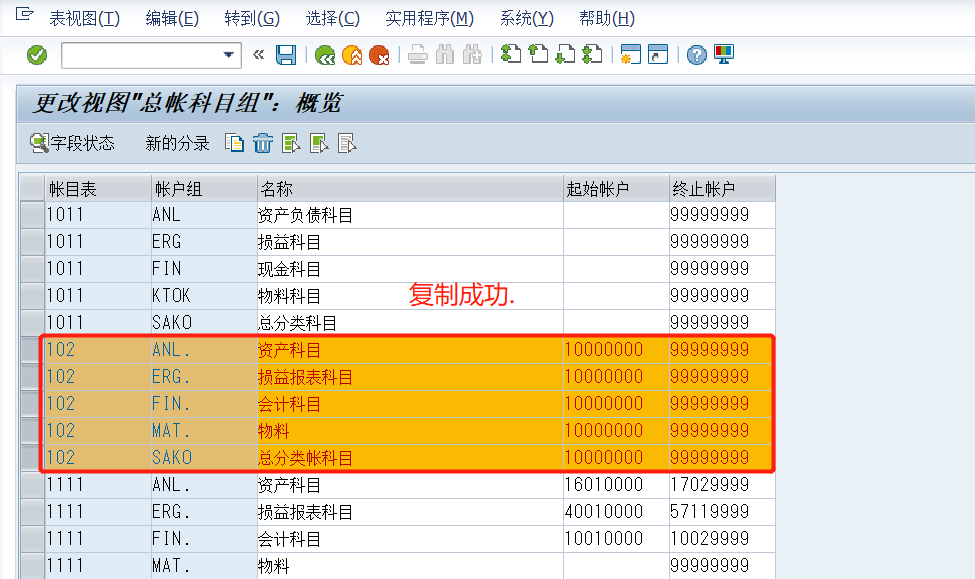This screenshot has height=579, width=975.
Task: Click the 起始帐户 column header
Action: tap(616, 188)
